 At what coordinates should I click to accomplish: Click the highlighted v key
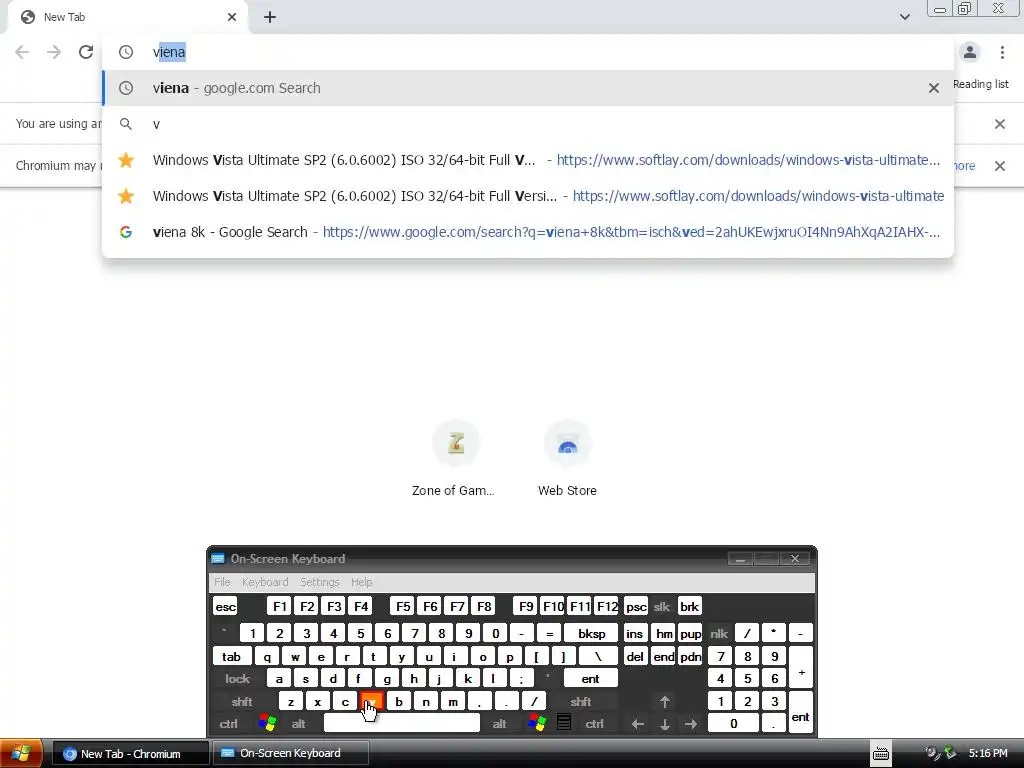coord(372,702)
